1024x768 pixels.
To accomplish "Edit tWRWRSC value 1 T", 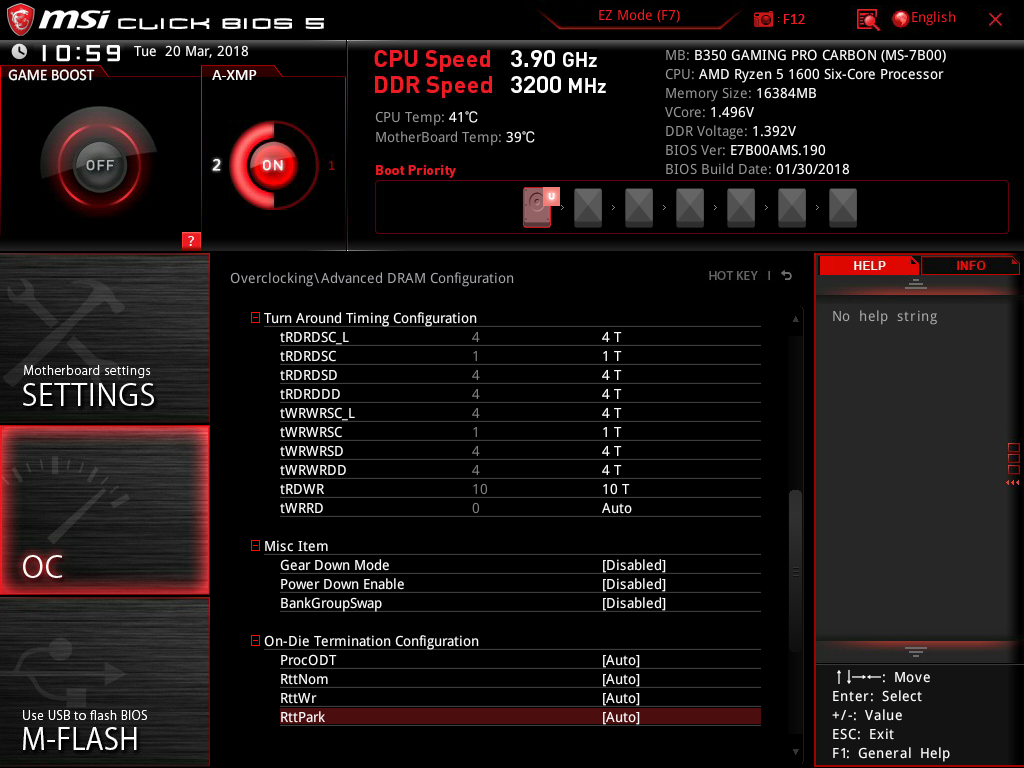I will [611, 432].
